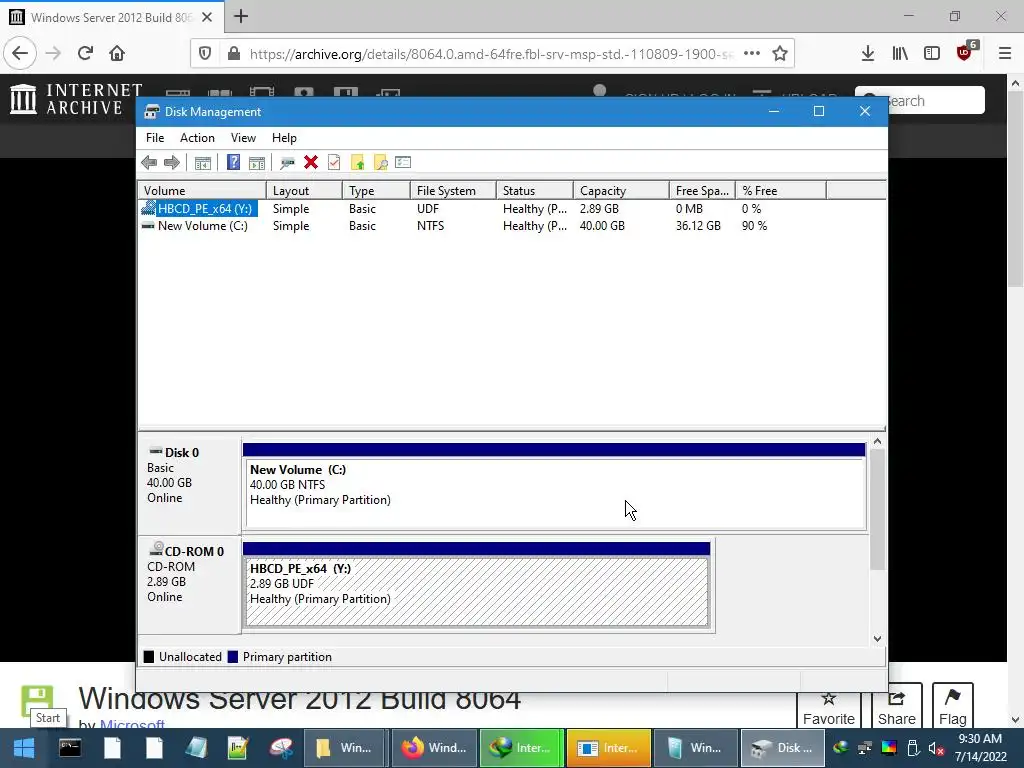
Task: Open the View menu in Disk Management
Action: coord(243,138)
